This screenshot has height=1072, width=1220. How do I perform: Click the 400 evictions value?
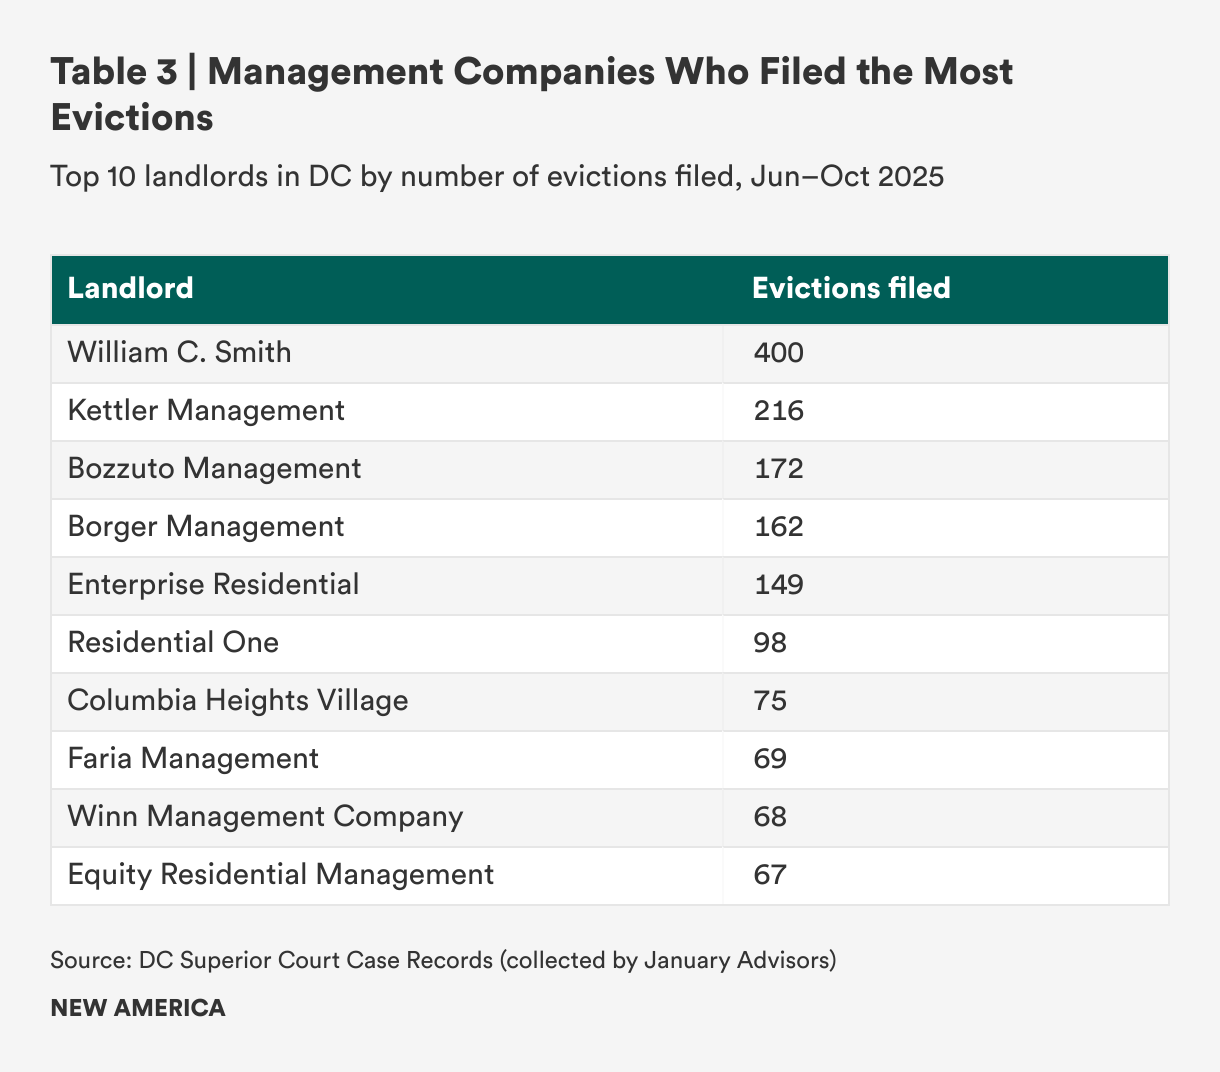pyautogui.click(x=778, y=353)
